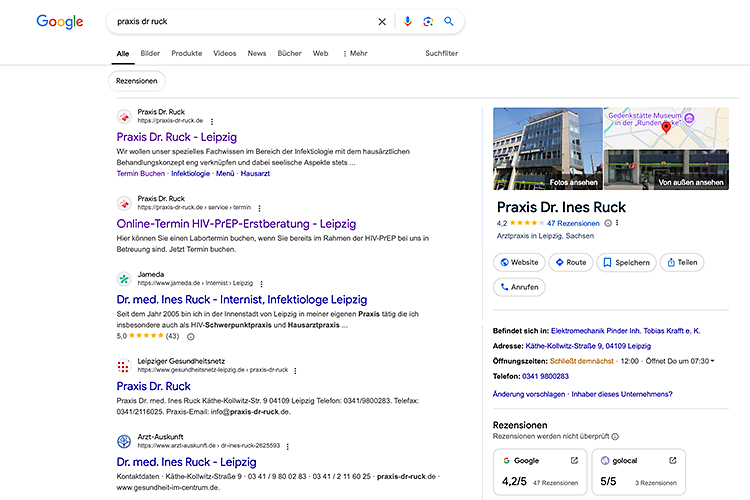This screenshot has width=750, height=500.
Task: Open the Suchfilter options
Action: pyautogui.click(x=441, y=53)
